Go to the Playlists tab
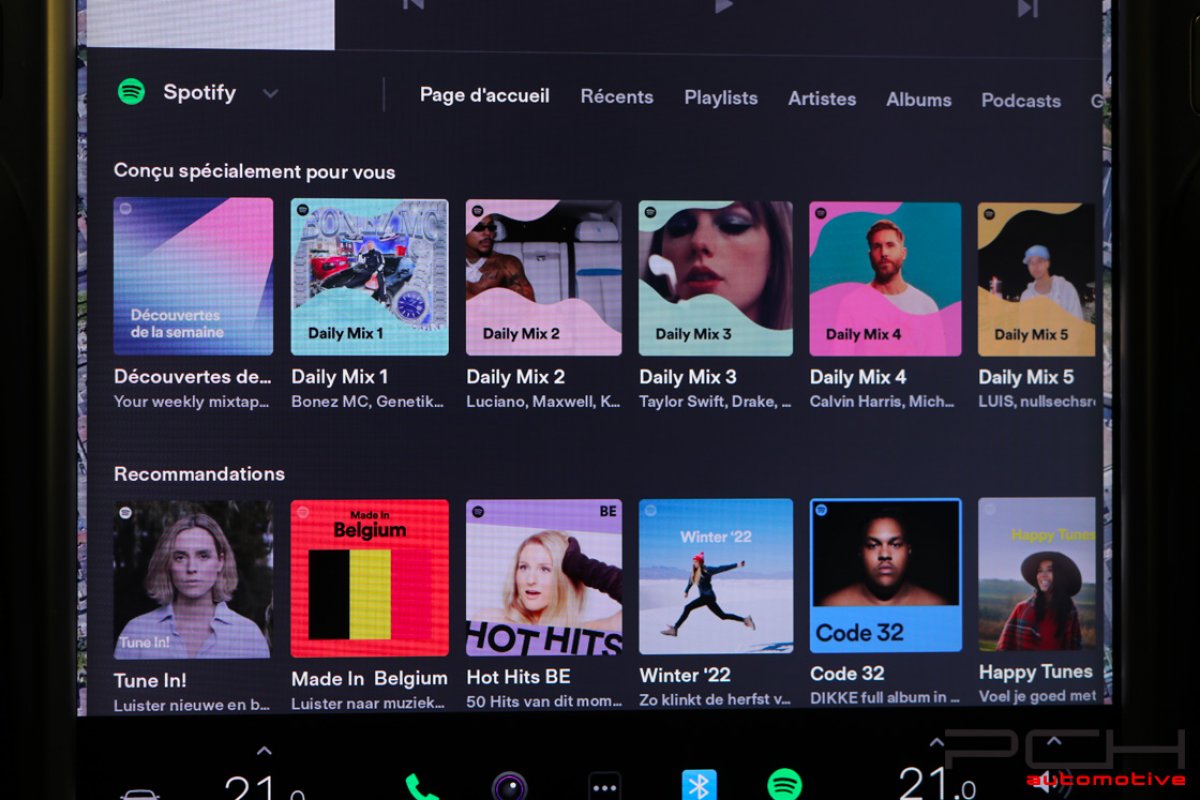 pyautogui.click(x=721, y=98)
